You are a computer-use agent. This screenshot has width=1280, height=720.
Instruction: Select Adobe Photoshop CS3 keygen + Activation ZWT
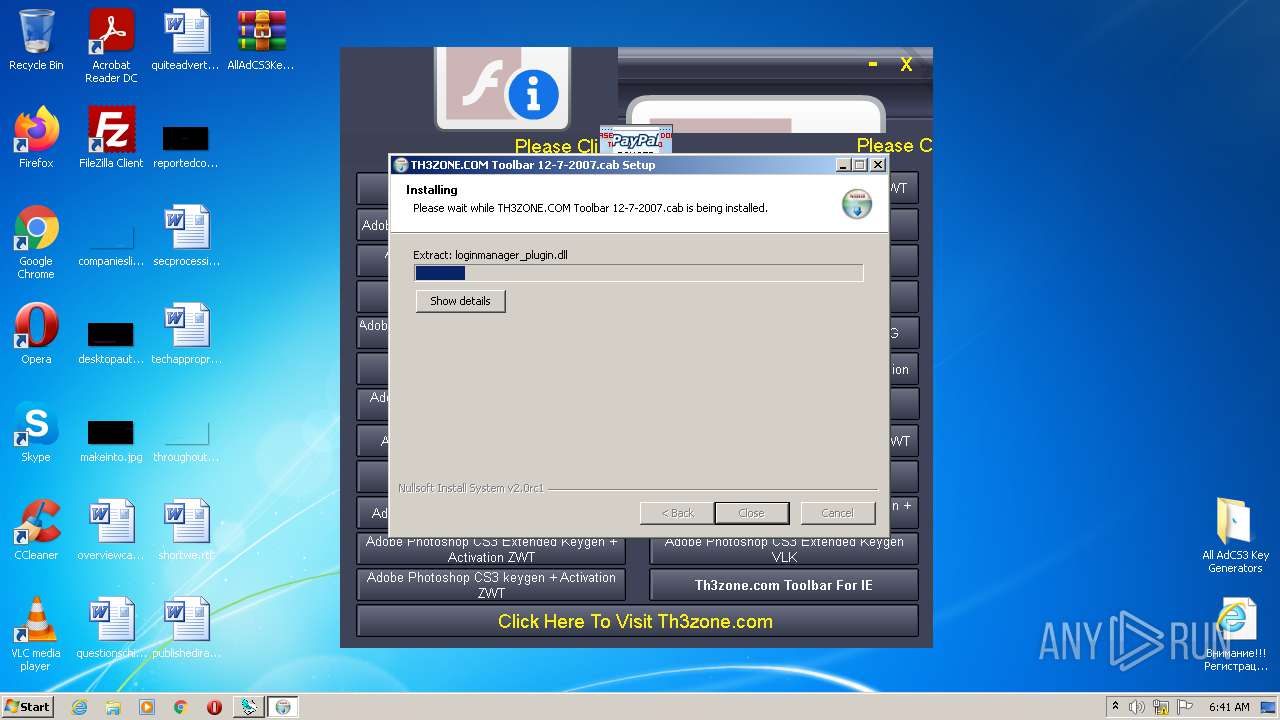click(x=491, y=585)
